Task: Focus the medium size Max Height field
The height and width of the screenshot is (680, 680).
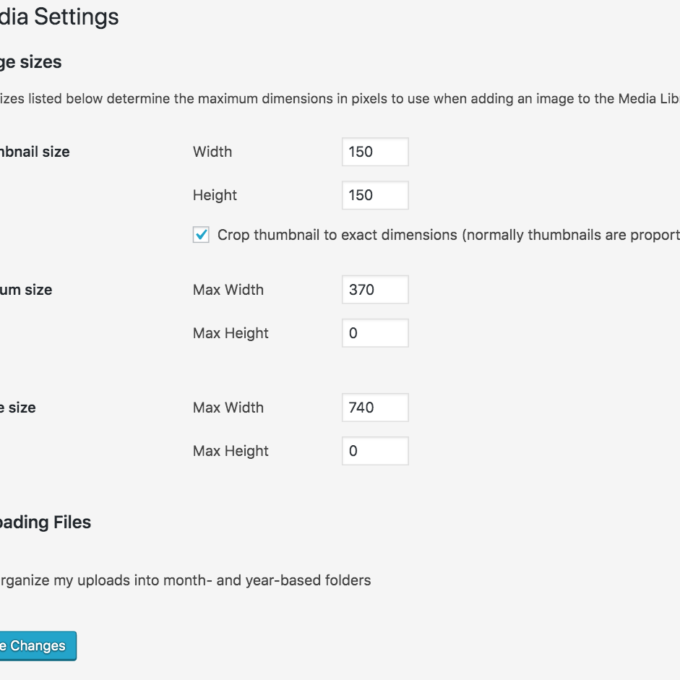Action: pyautogui.click(x=374, y=333)
